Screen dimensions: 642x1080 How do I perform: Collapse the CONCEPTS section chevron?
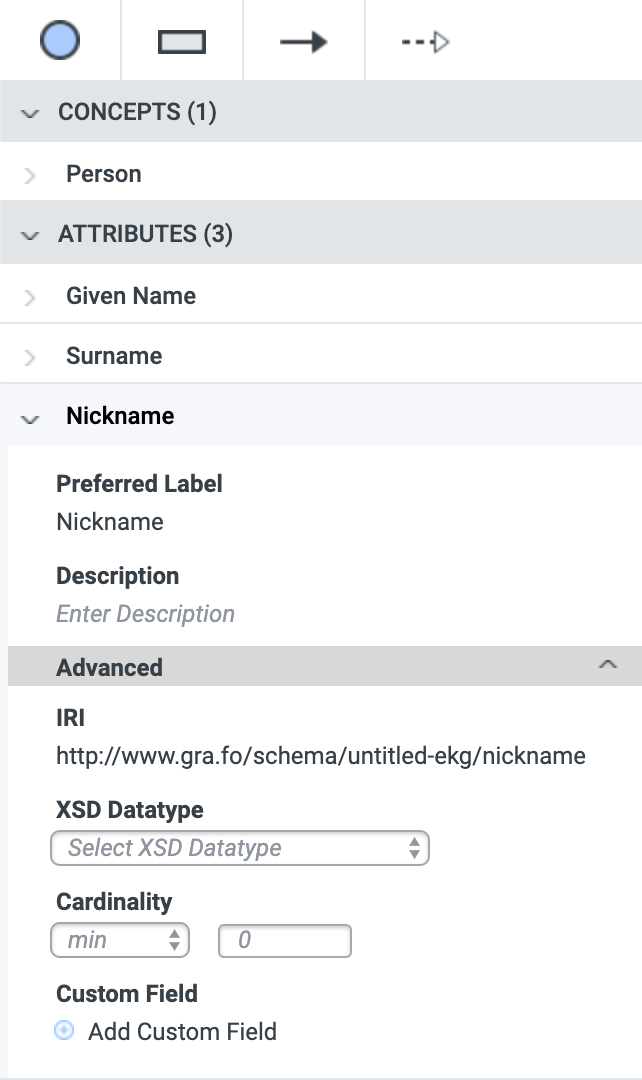pyautogui.click(x=30, y=113)
